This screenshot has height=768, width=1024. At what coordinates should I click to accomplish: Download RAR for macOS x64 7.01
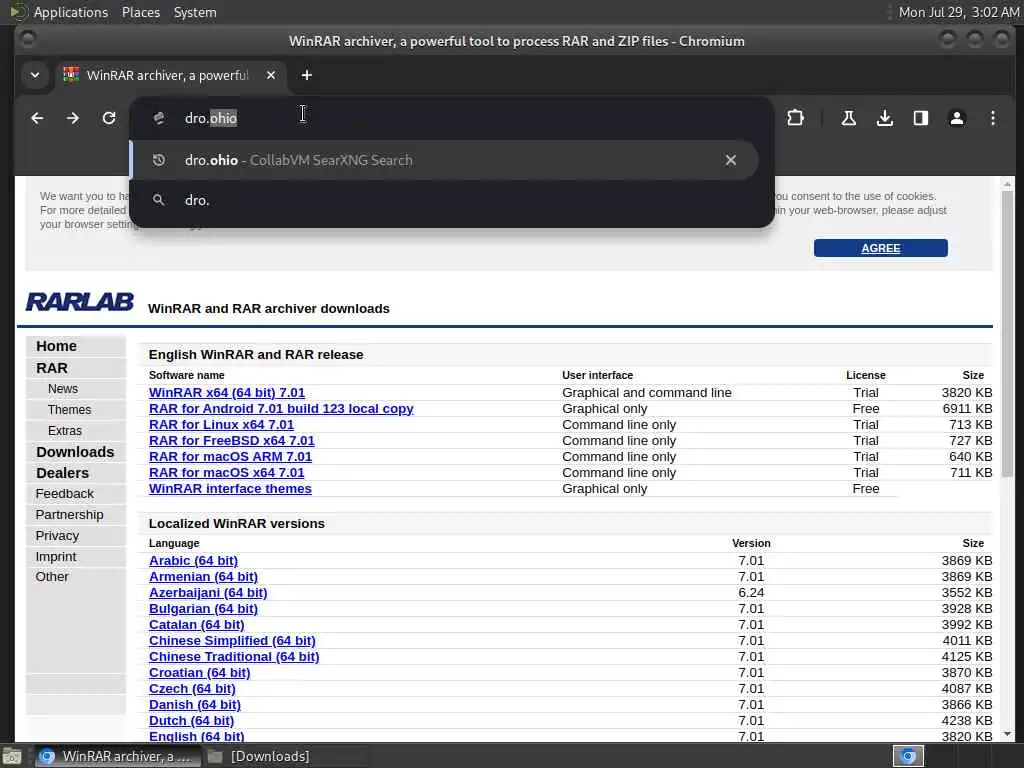click(x=227, y=473)
